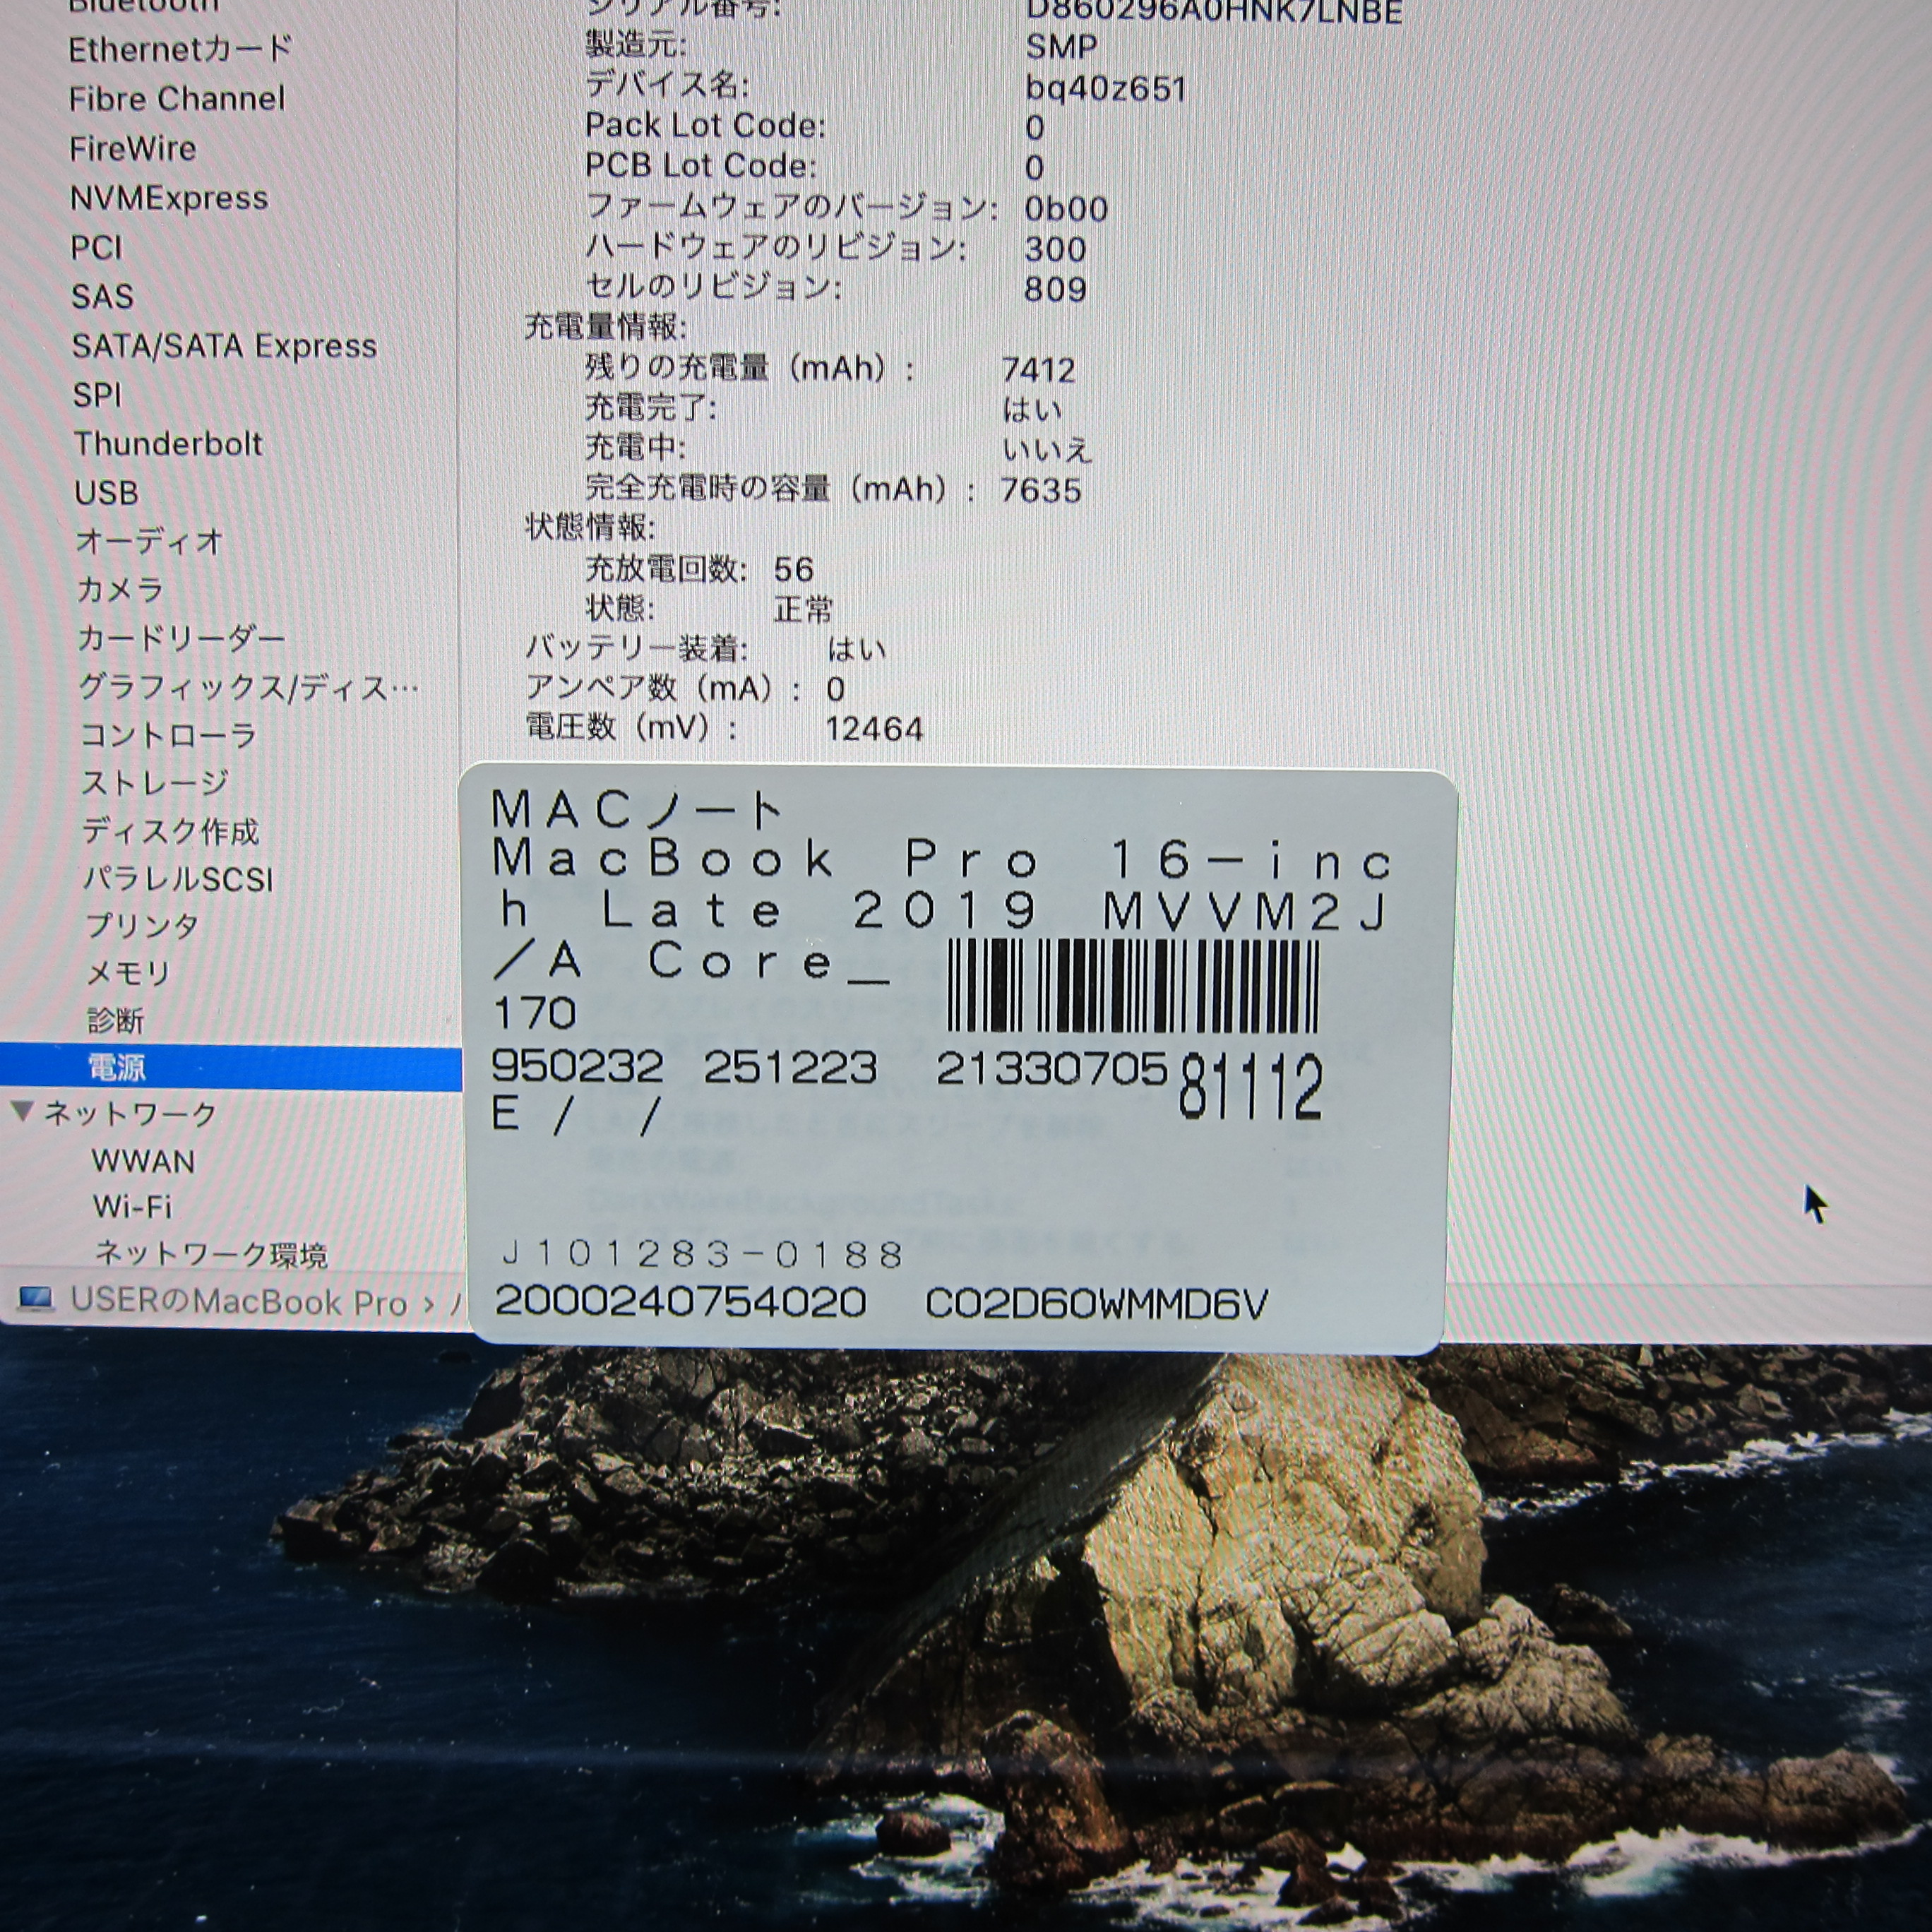Select Ethernetカード in the sidebar
1932x1932 pixels.
coord(180,49)
